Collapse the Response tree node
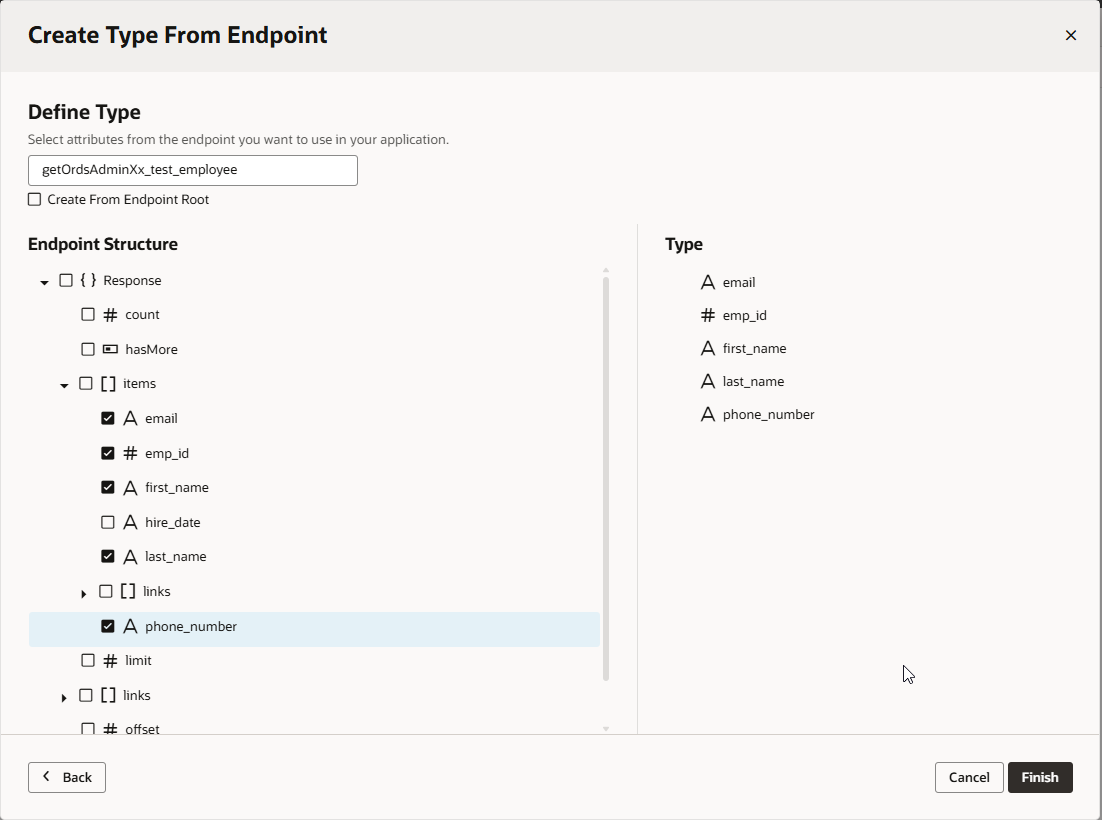The height and width of the screenshot is (820, 1102). (44, 282)
